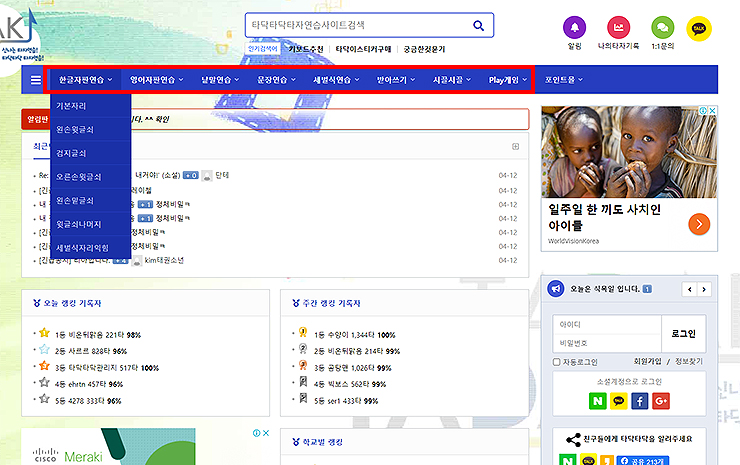Select 왼손윗글쇠 from the submenu
The height and width of the screenshot is (465, 740).
click(91, 129)
